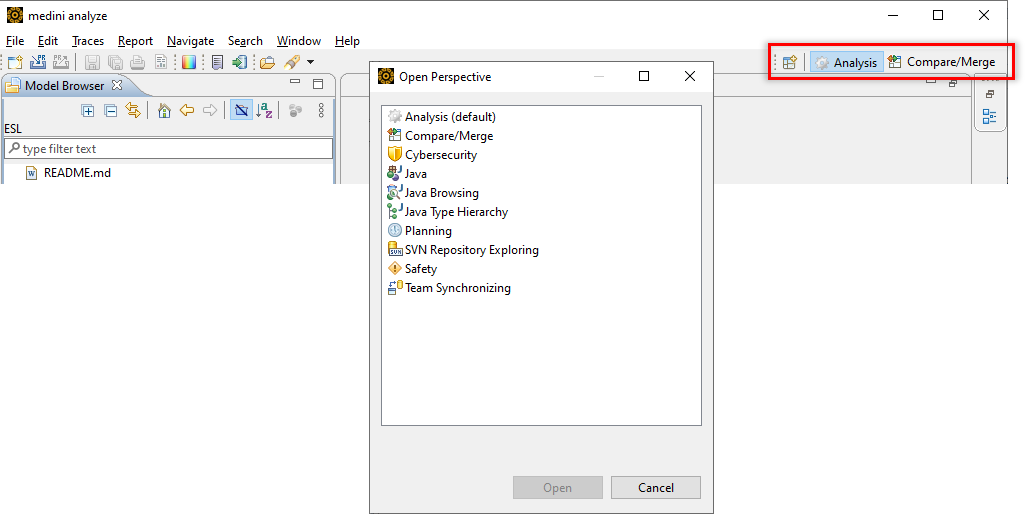The image size is (1025, 514).
Task: Click the restore icon in right trim stack
Action: 990,94
